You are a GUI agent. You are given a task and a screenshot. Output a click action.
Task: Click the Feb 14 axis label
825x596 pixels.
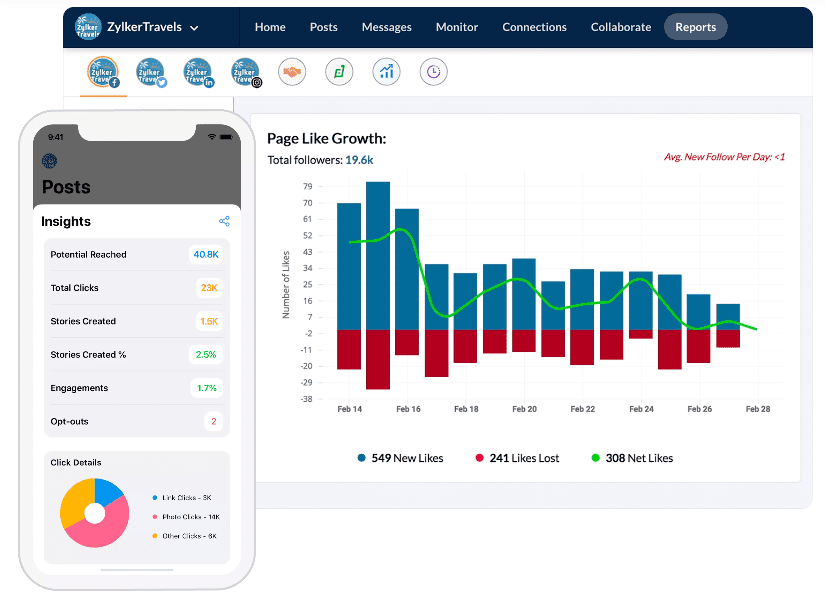[349, 409]
